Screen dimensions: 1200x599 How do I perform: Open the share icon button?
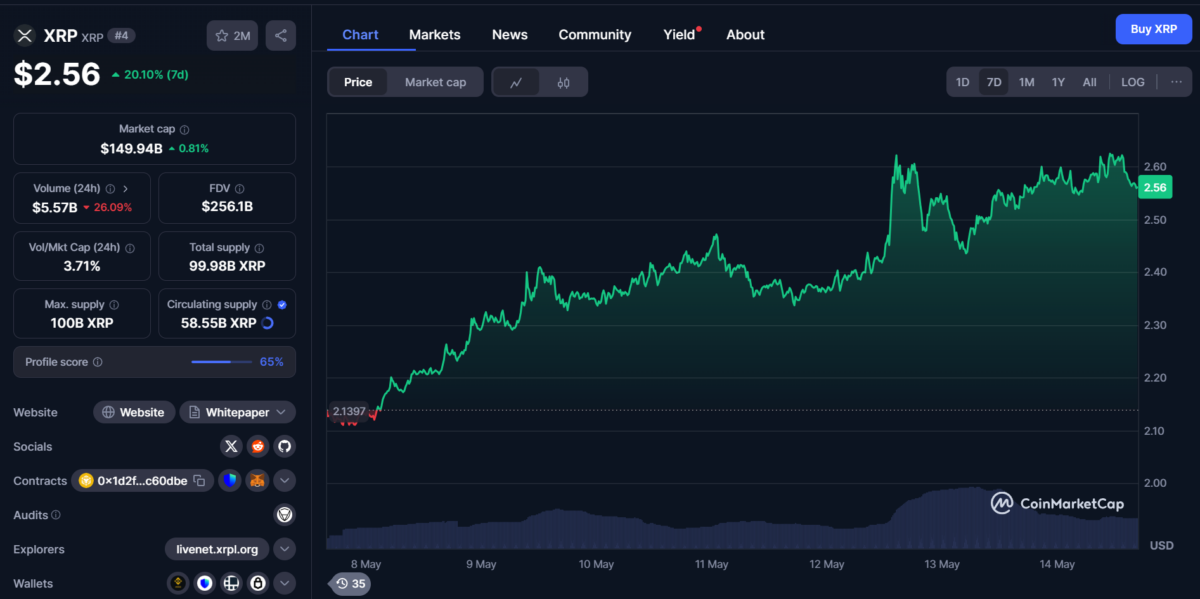coord(280,36)
